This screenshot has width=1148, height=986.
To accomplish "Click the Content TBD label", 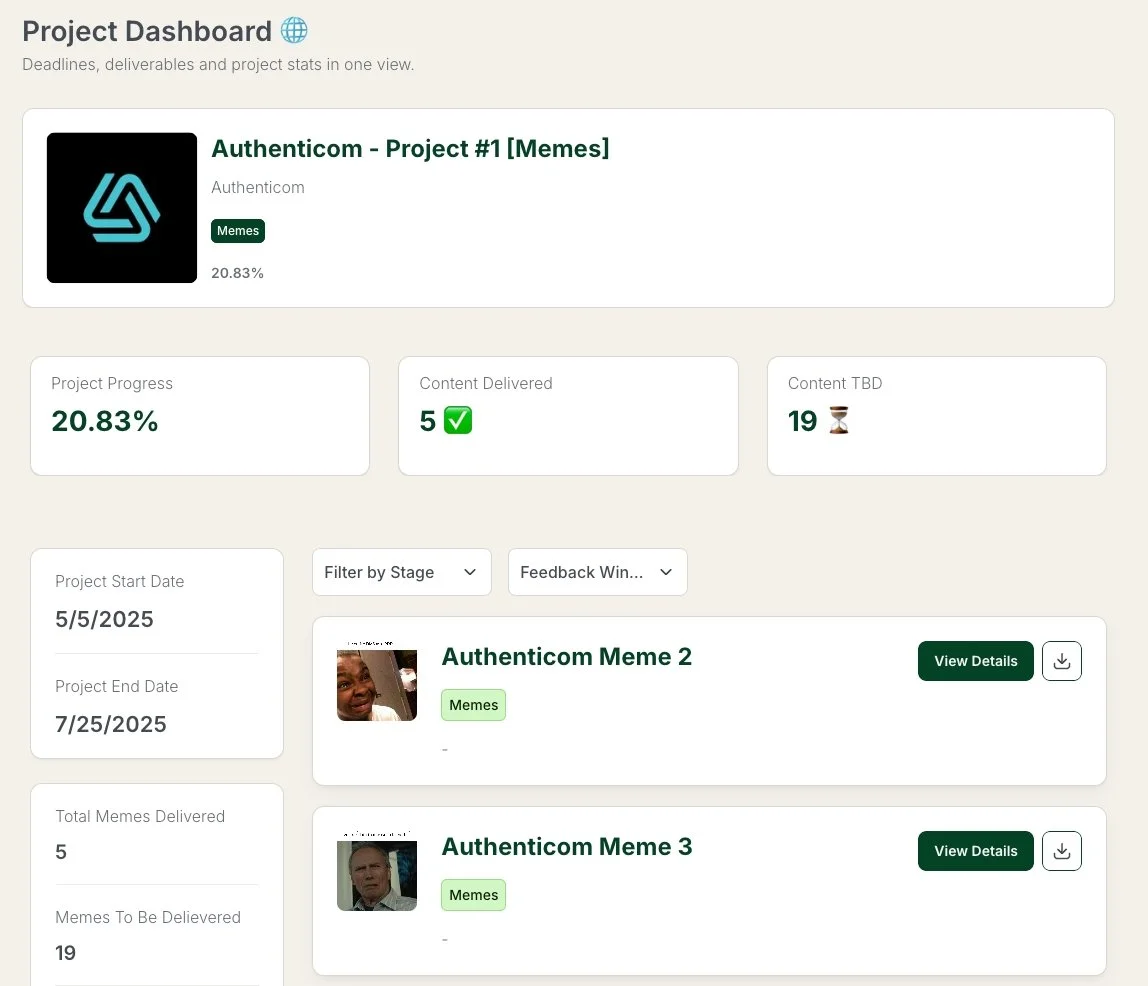I will point(835,384).
